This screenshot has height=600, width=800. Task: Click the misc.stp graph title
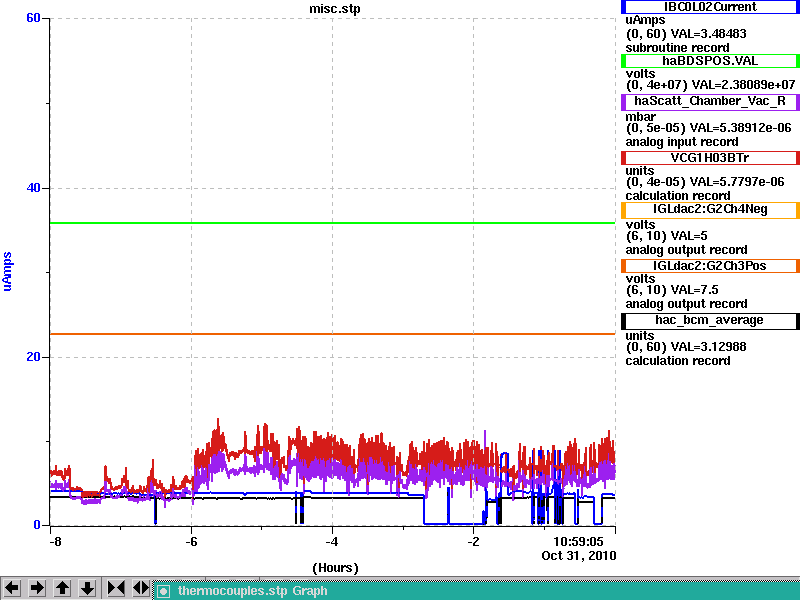tap(335, 9)
